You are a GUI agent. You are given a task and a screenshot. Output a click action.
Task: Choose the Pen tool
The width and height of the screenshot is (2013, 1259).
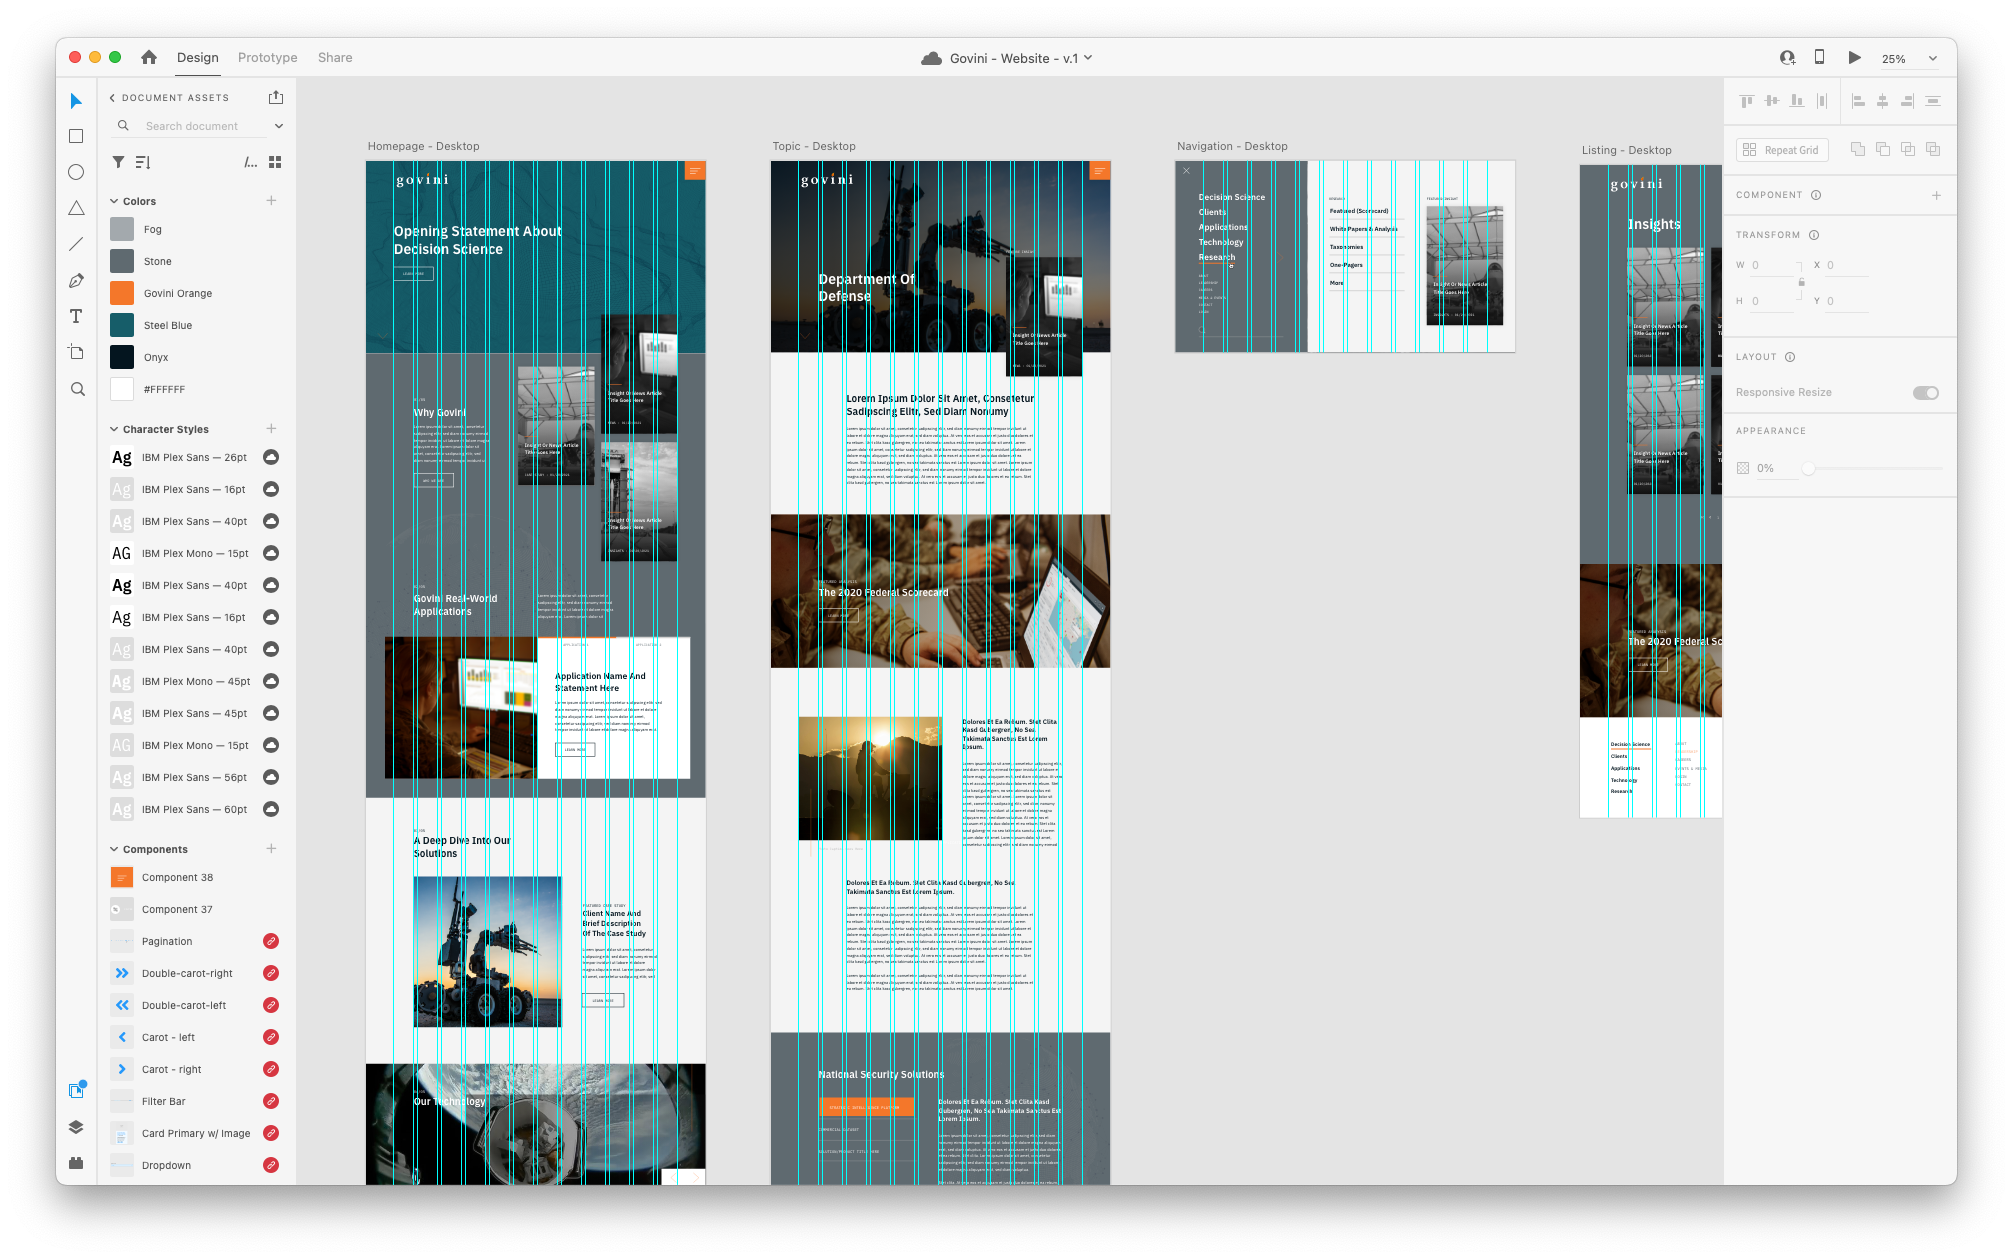pos(76,281)
